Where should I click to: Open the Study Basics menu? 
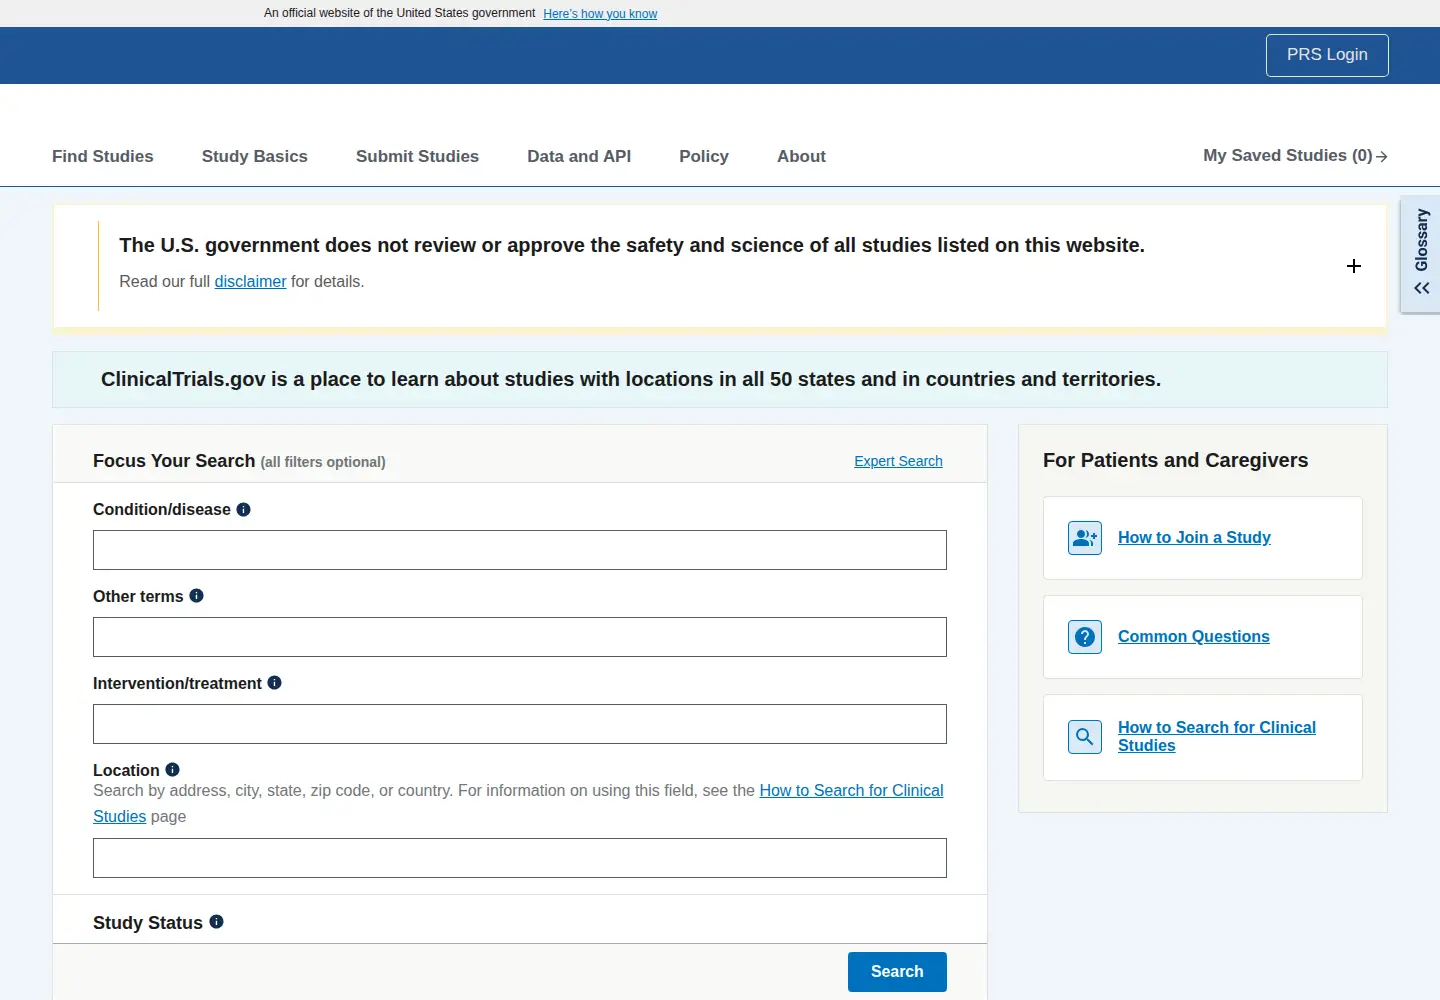tap(255, 156)
